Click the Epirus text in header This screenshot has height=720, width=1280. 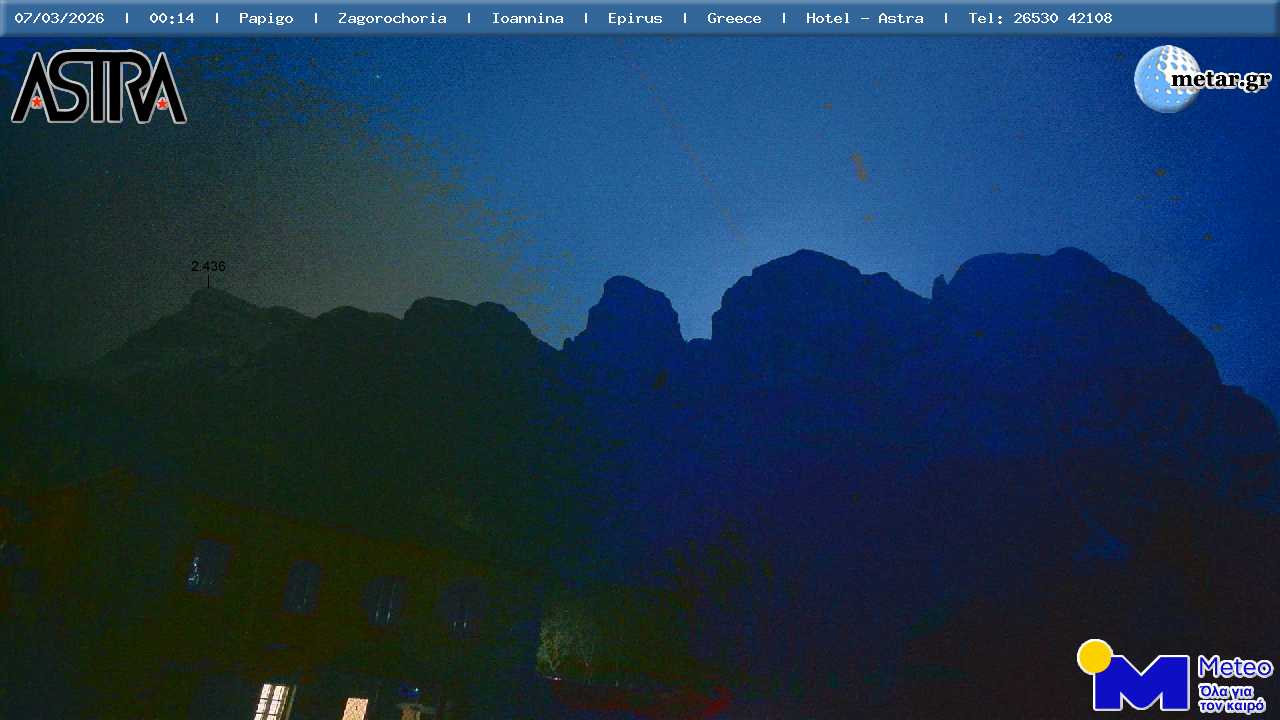pos(635,18)
